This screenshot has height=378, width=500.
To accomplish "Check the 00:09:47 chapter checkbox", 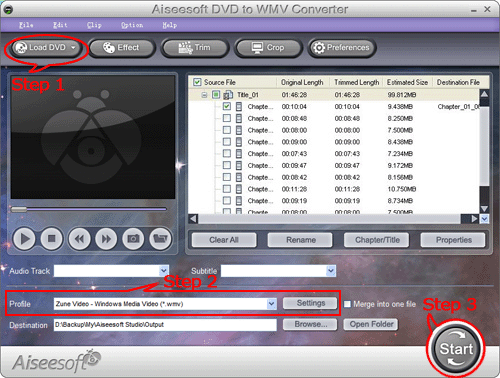I will pyautogui.click(x=227, y=165).
